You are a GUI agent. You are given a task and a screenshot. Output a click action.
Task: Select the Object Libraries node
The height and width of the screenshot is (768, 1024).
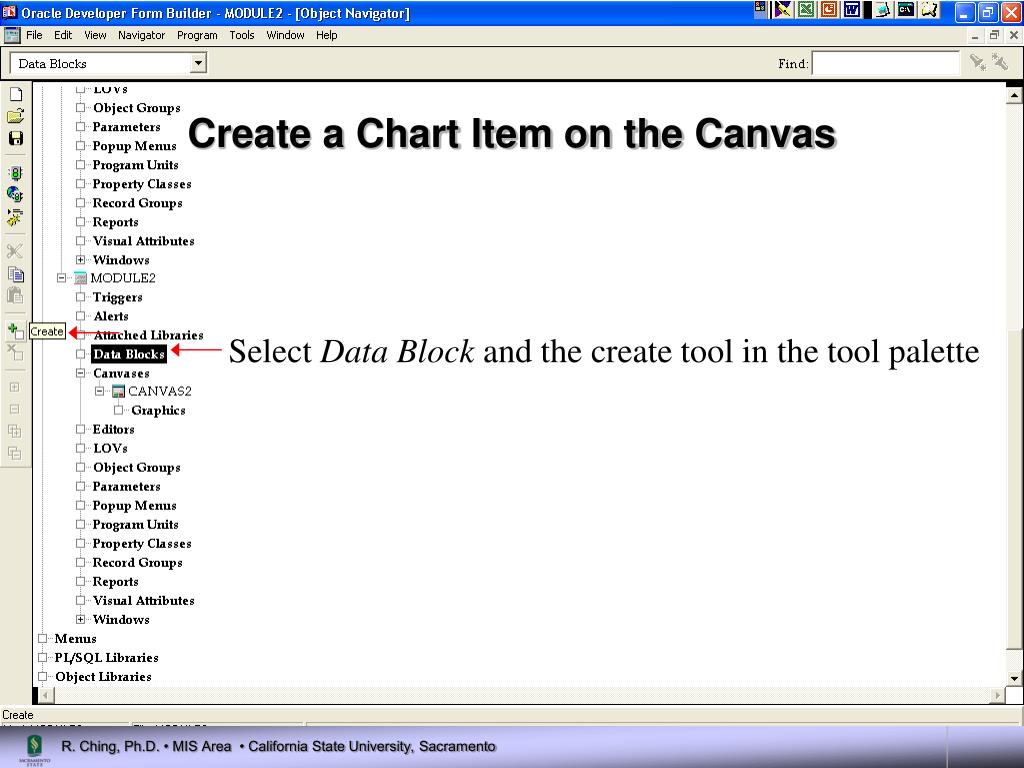(103, 677)
